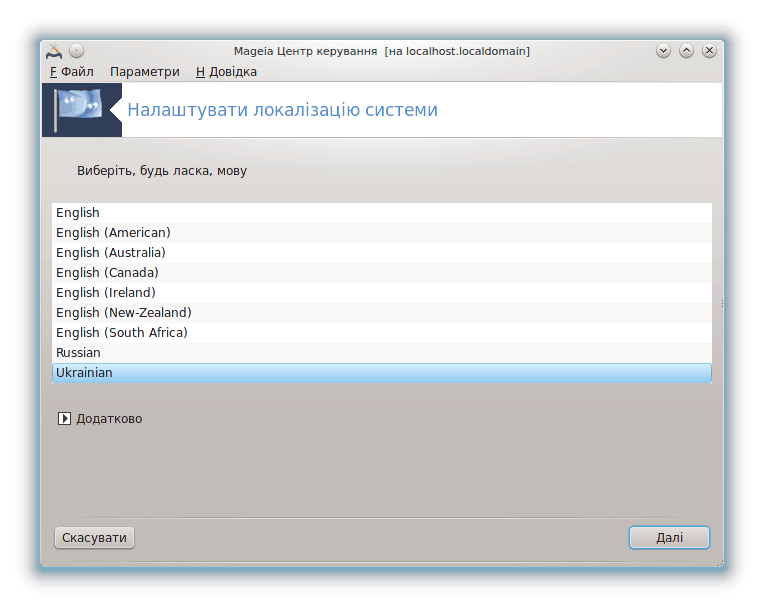Close the Mageia control center window
764x607 pixels.
pos(709,51)
